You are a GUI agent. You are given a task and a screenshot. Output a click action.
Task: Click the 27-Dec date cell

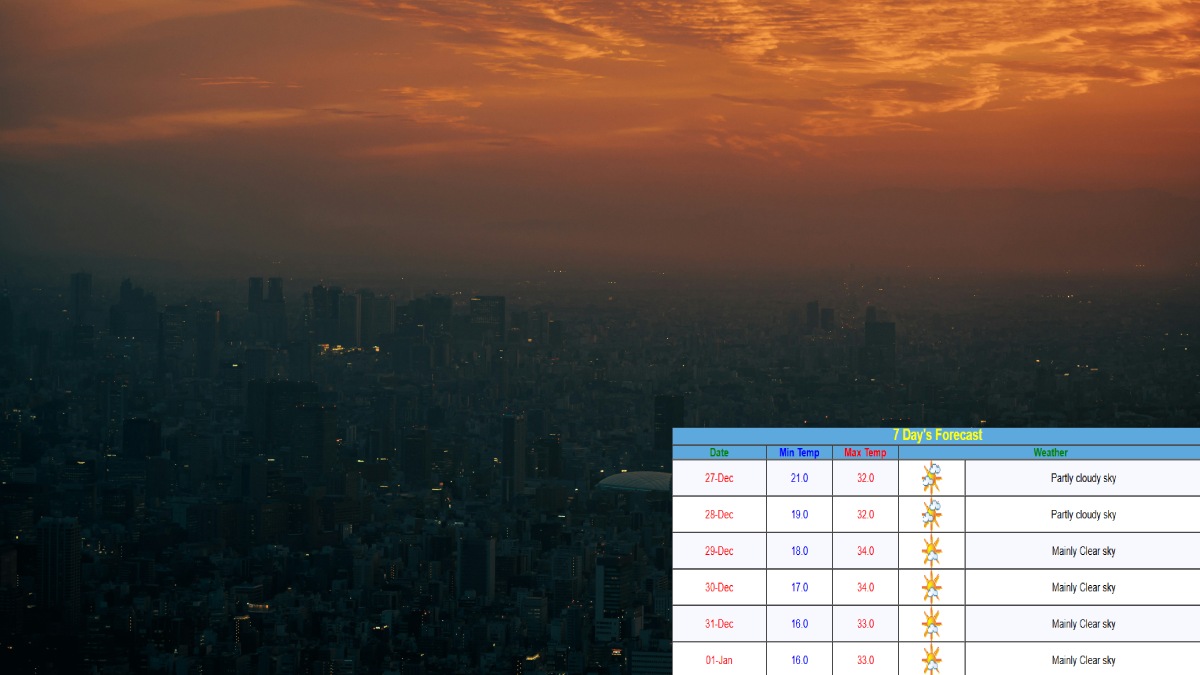719,478
